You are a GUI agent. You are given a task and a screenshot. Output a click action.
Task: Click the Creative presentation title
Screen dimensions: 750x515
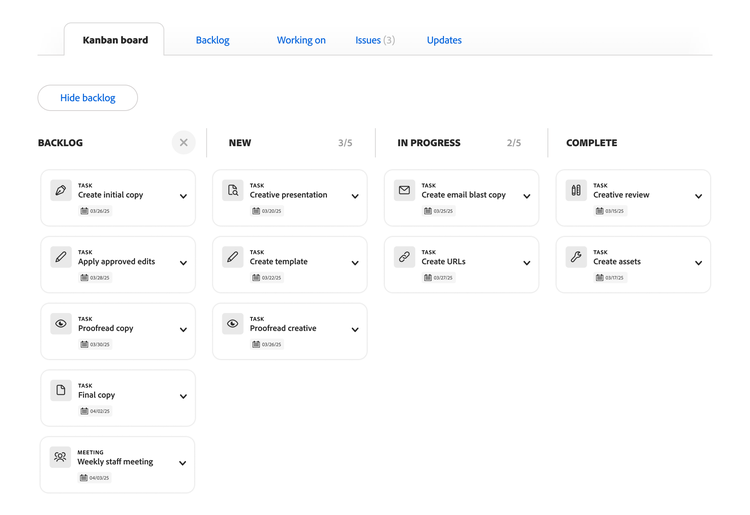click(x=288, y=195)
